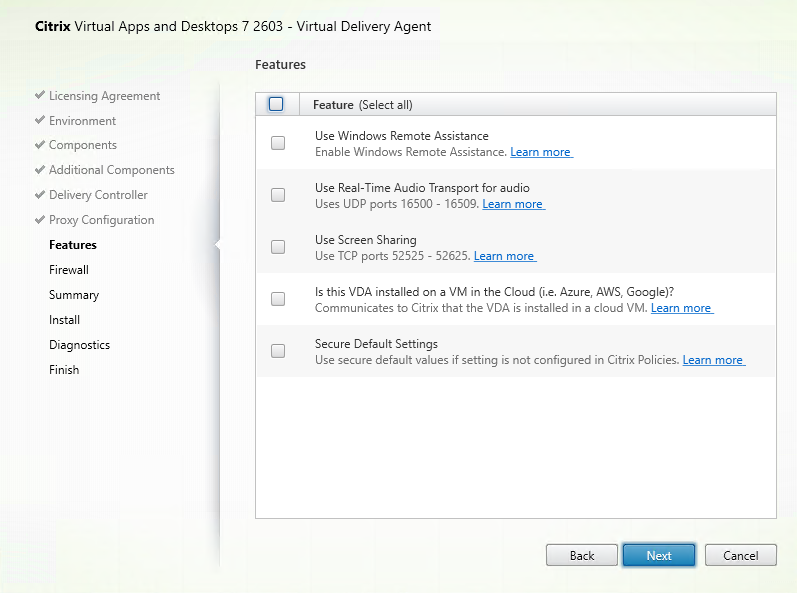Open Learn more for UDP ports 16500-16509
Screen dimensions: 797x593
coord(513,204)
